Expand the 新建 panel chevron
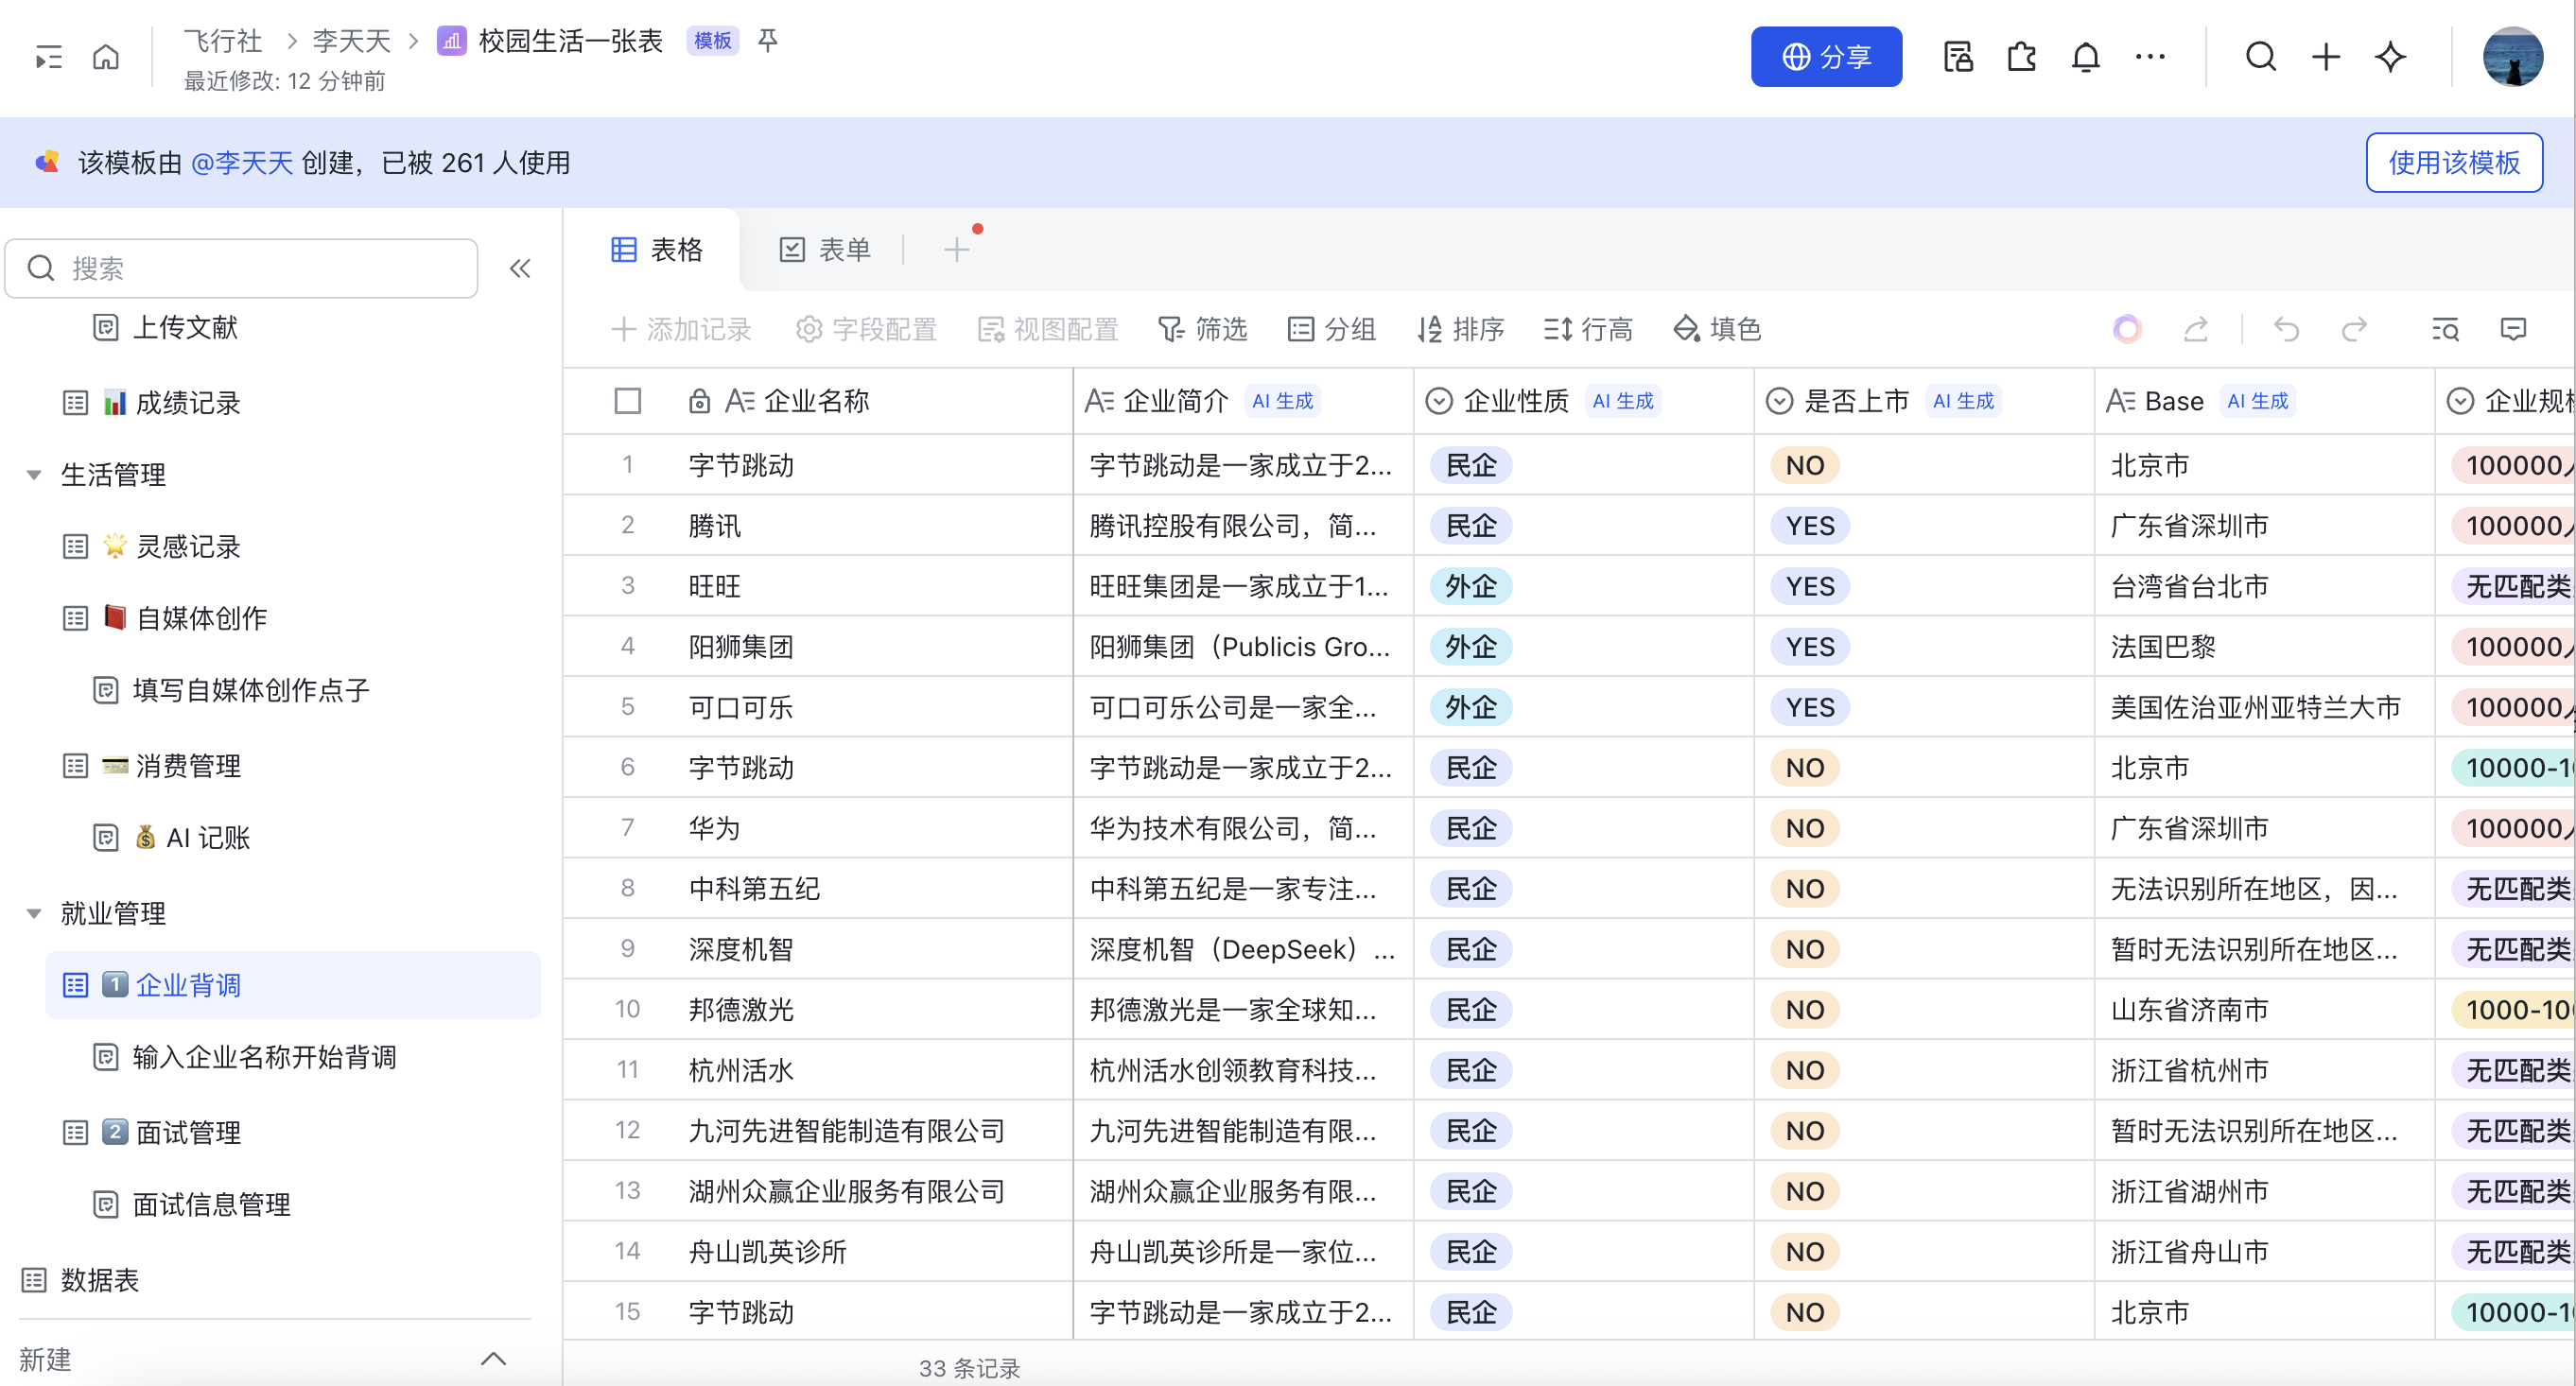Screen dimensions: 2576x1386 (493, 1358)
